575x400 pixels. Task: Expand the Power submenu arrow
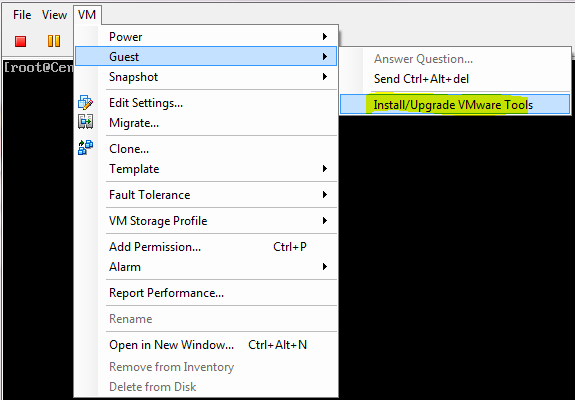pyautogui.click(x=325, y=37)
